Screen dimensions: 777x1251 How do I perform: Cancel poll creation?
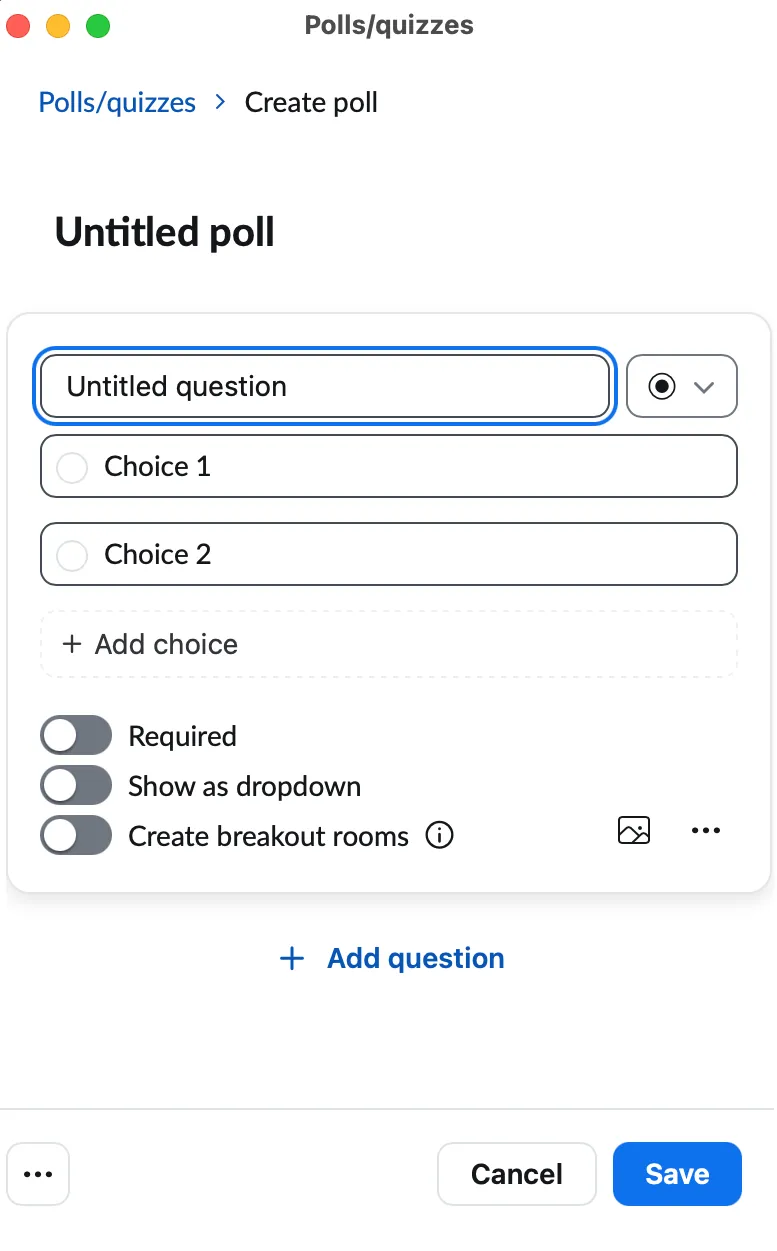pos(516,1174)
